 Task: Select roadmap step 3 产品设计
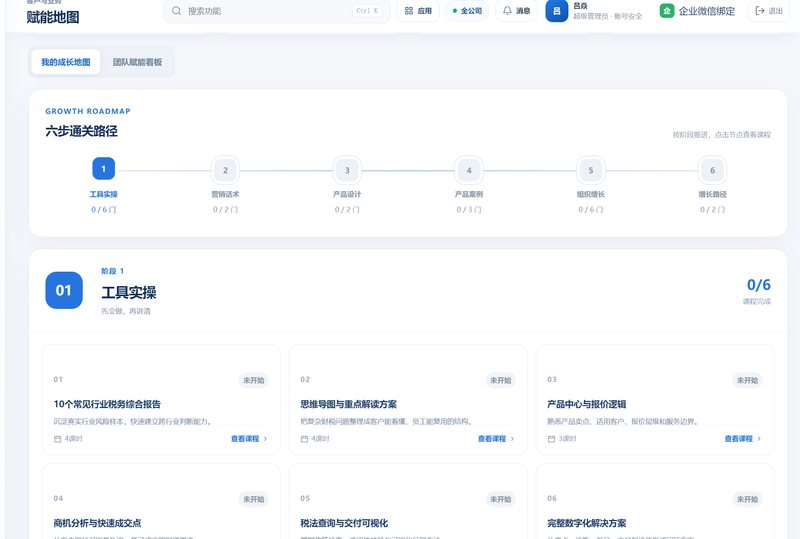coord(347,170)
